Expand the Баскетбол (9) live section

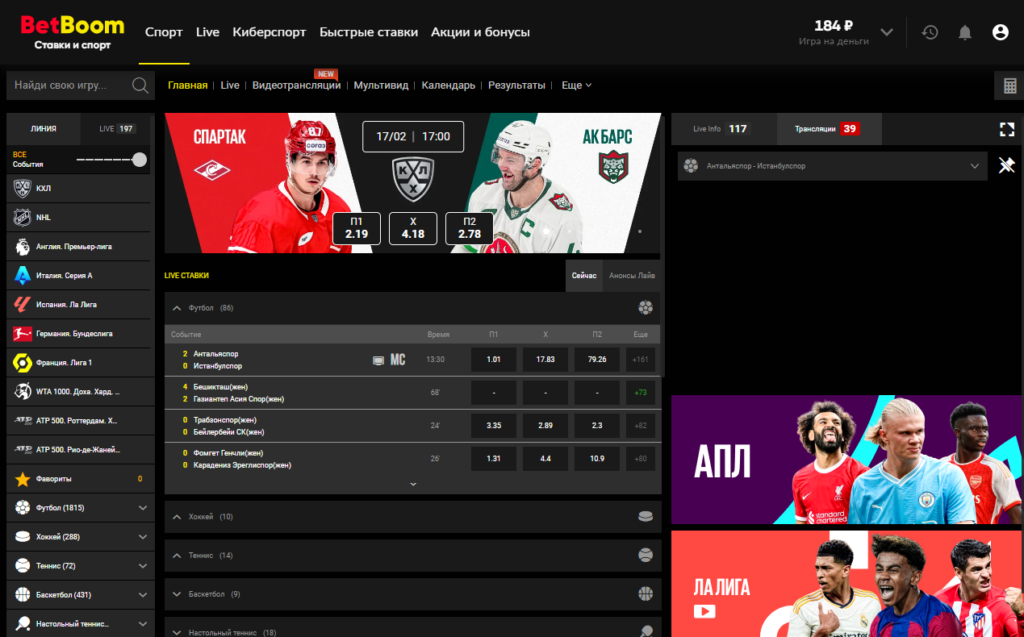(x=176, y=594)
